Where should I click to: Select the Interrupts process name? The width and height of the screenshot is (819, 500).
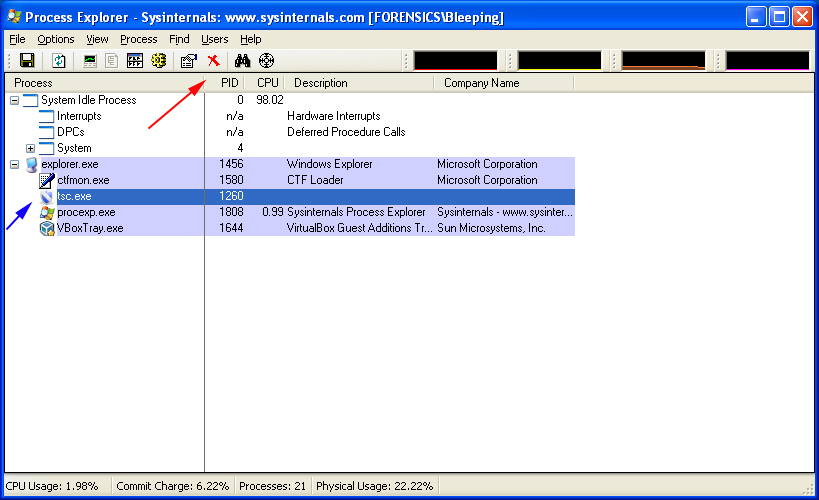pyautogui.click(x=79, y=117)
